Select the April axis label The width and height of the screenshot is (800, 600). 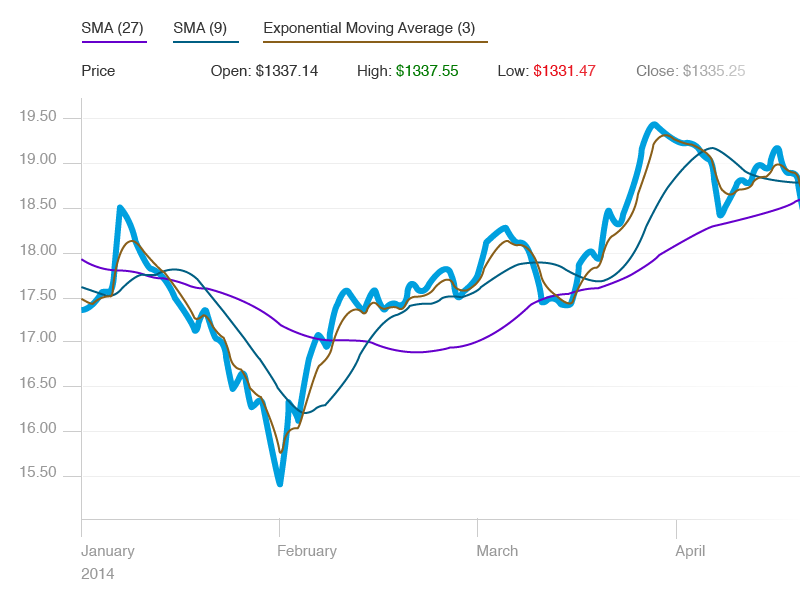(690, 551)
